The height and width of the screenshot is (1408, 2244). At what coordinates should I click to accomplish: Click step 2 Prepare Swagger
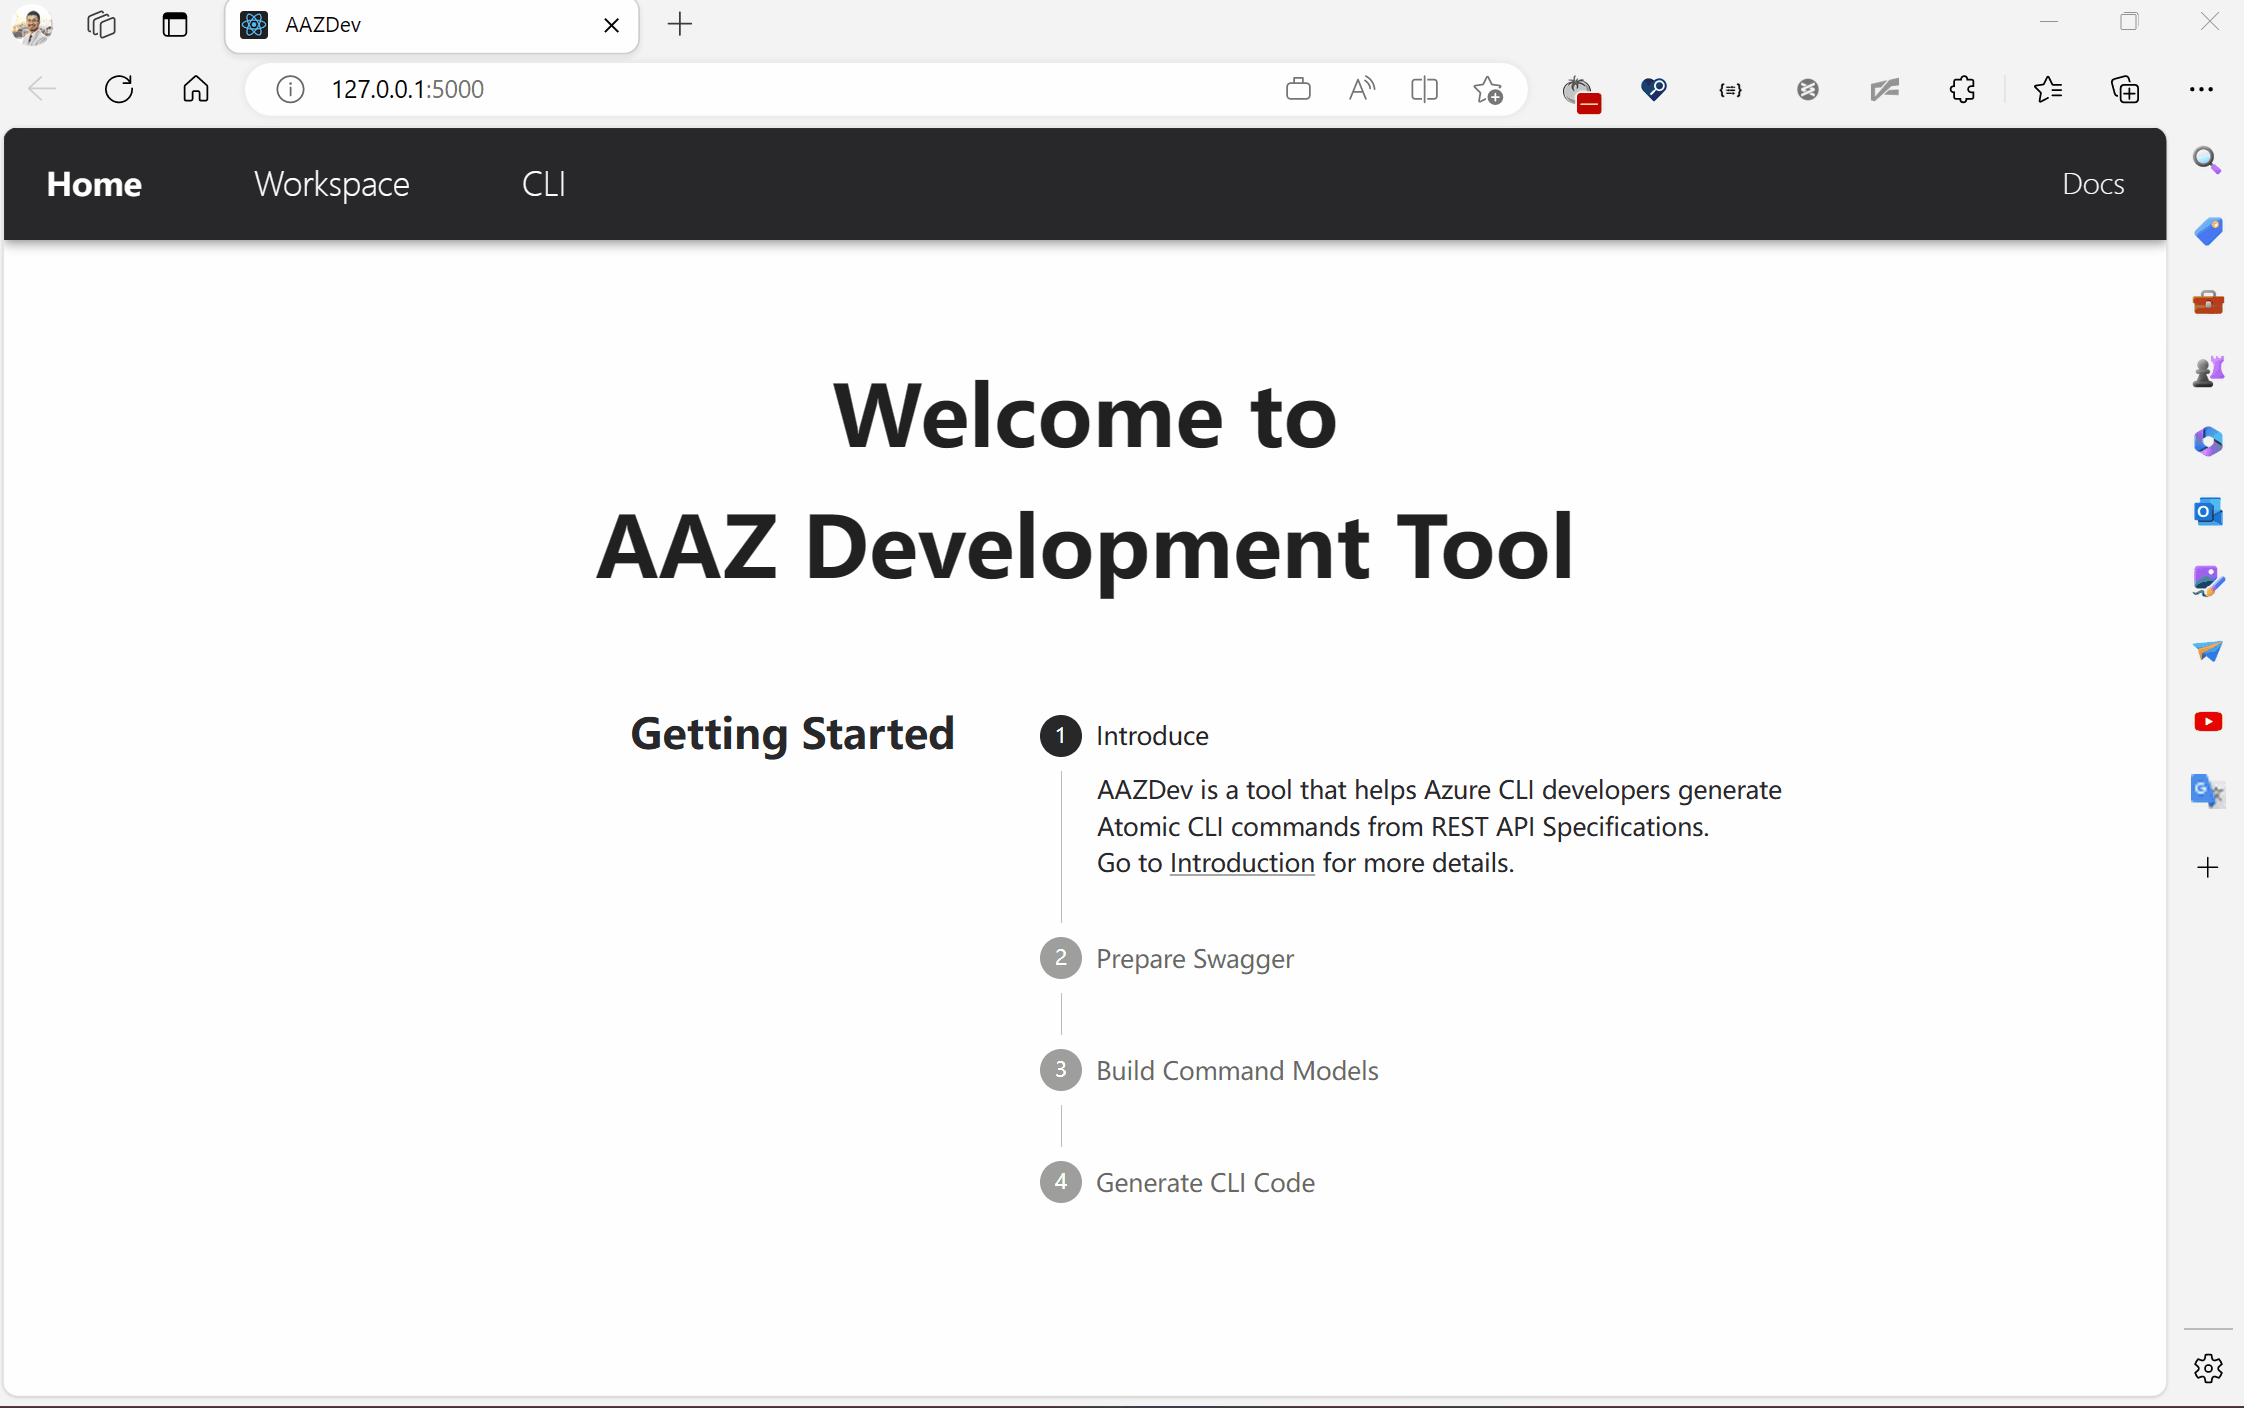point(1195,958)
